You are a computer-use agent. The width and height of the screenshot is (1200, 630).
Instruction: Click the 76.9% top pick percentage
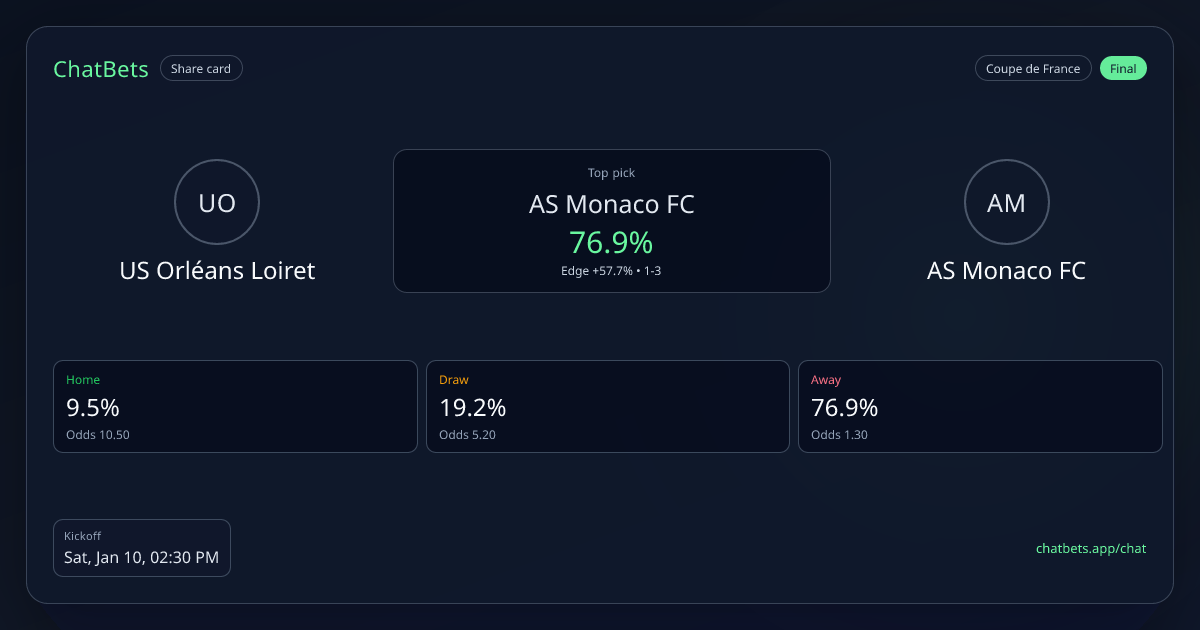tap(611, 243)
